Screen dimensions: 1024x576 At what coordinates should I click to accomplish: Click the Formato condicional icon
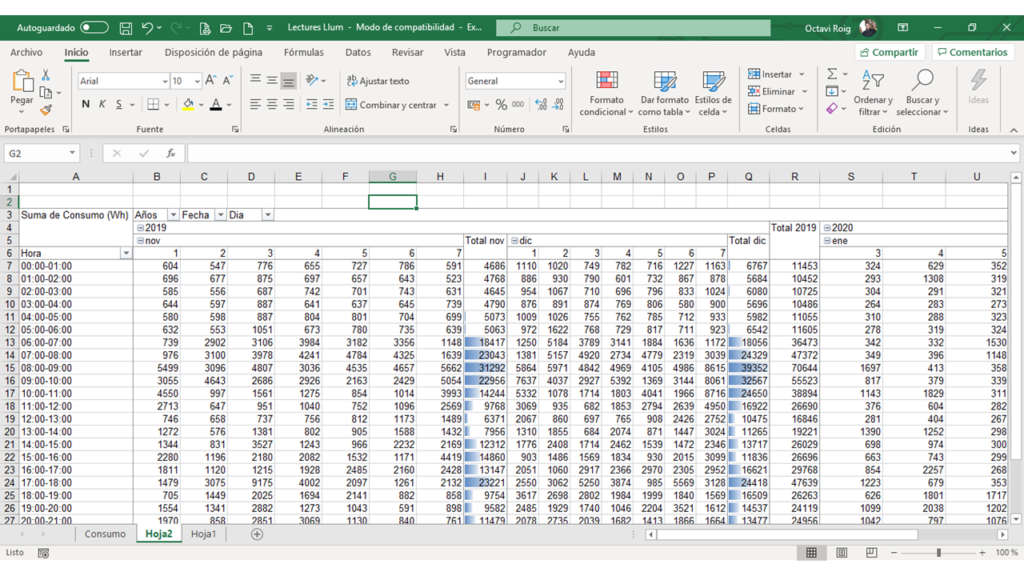607,93
